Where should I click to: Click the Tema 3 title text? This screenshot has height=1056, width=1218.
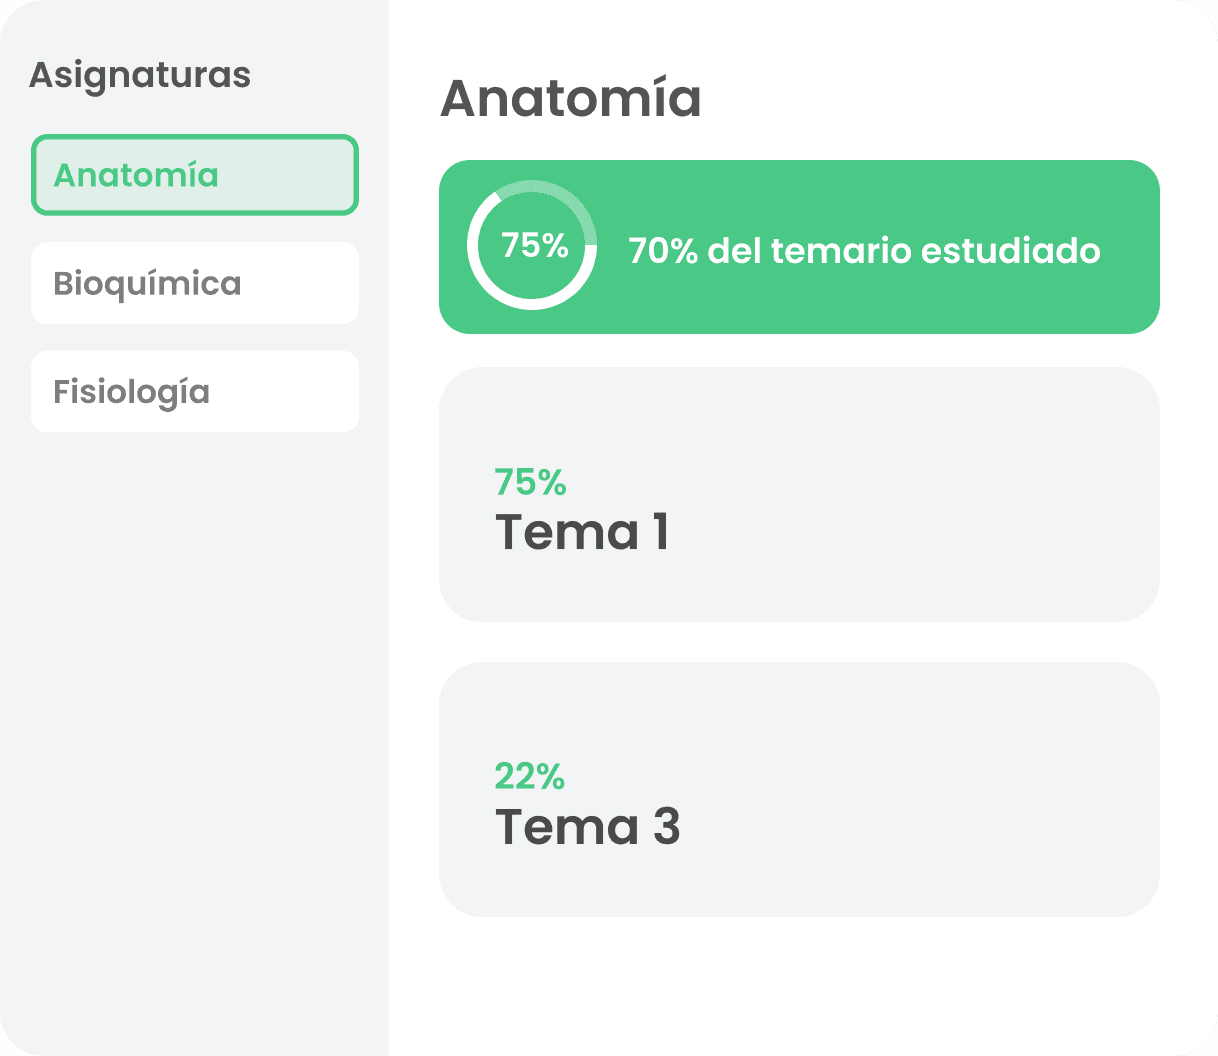(x=587, y=827)
